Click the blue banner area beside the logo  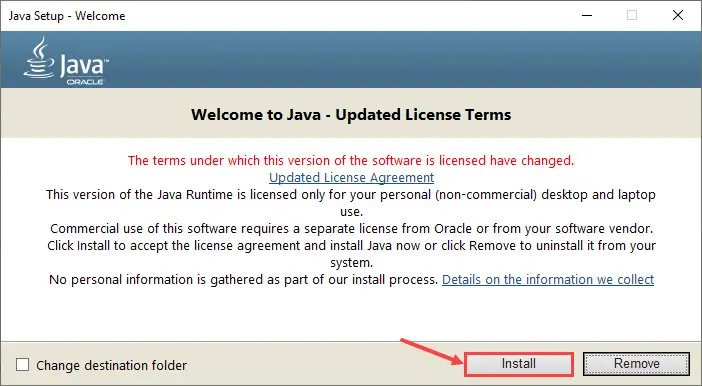(403, 59)
